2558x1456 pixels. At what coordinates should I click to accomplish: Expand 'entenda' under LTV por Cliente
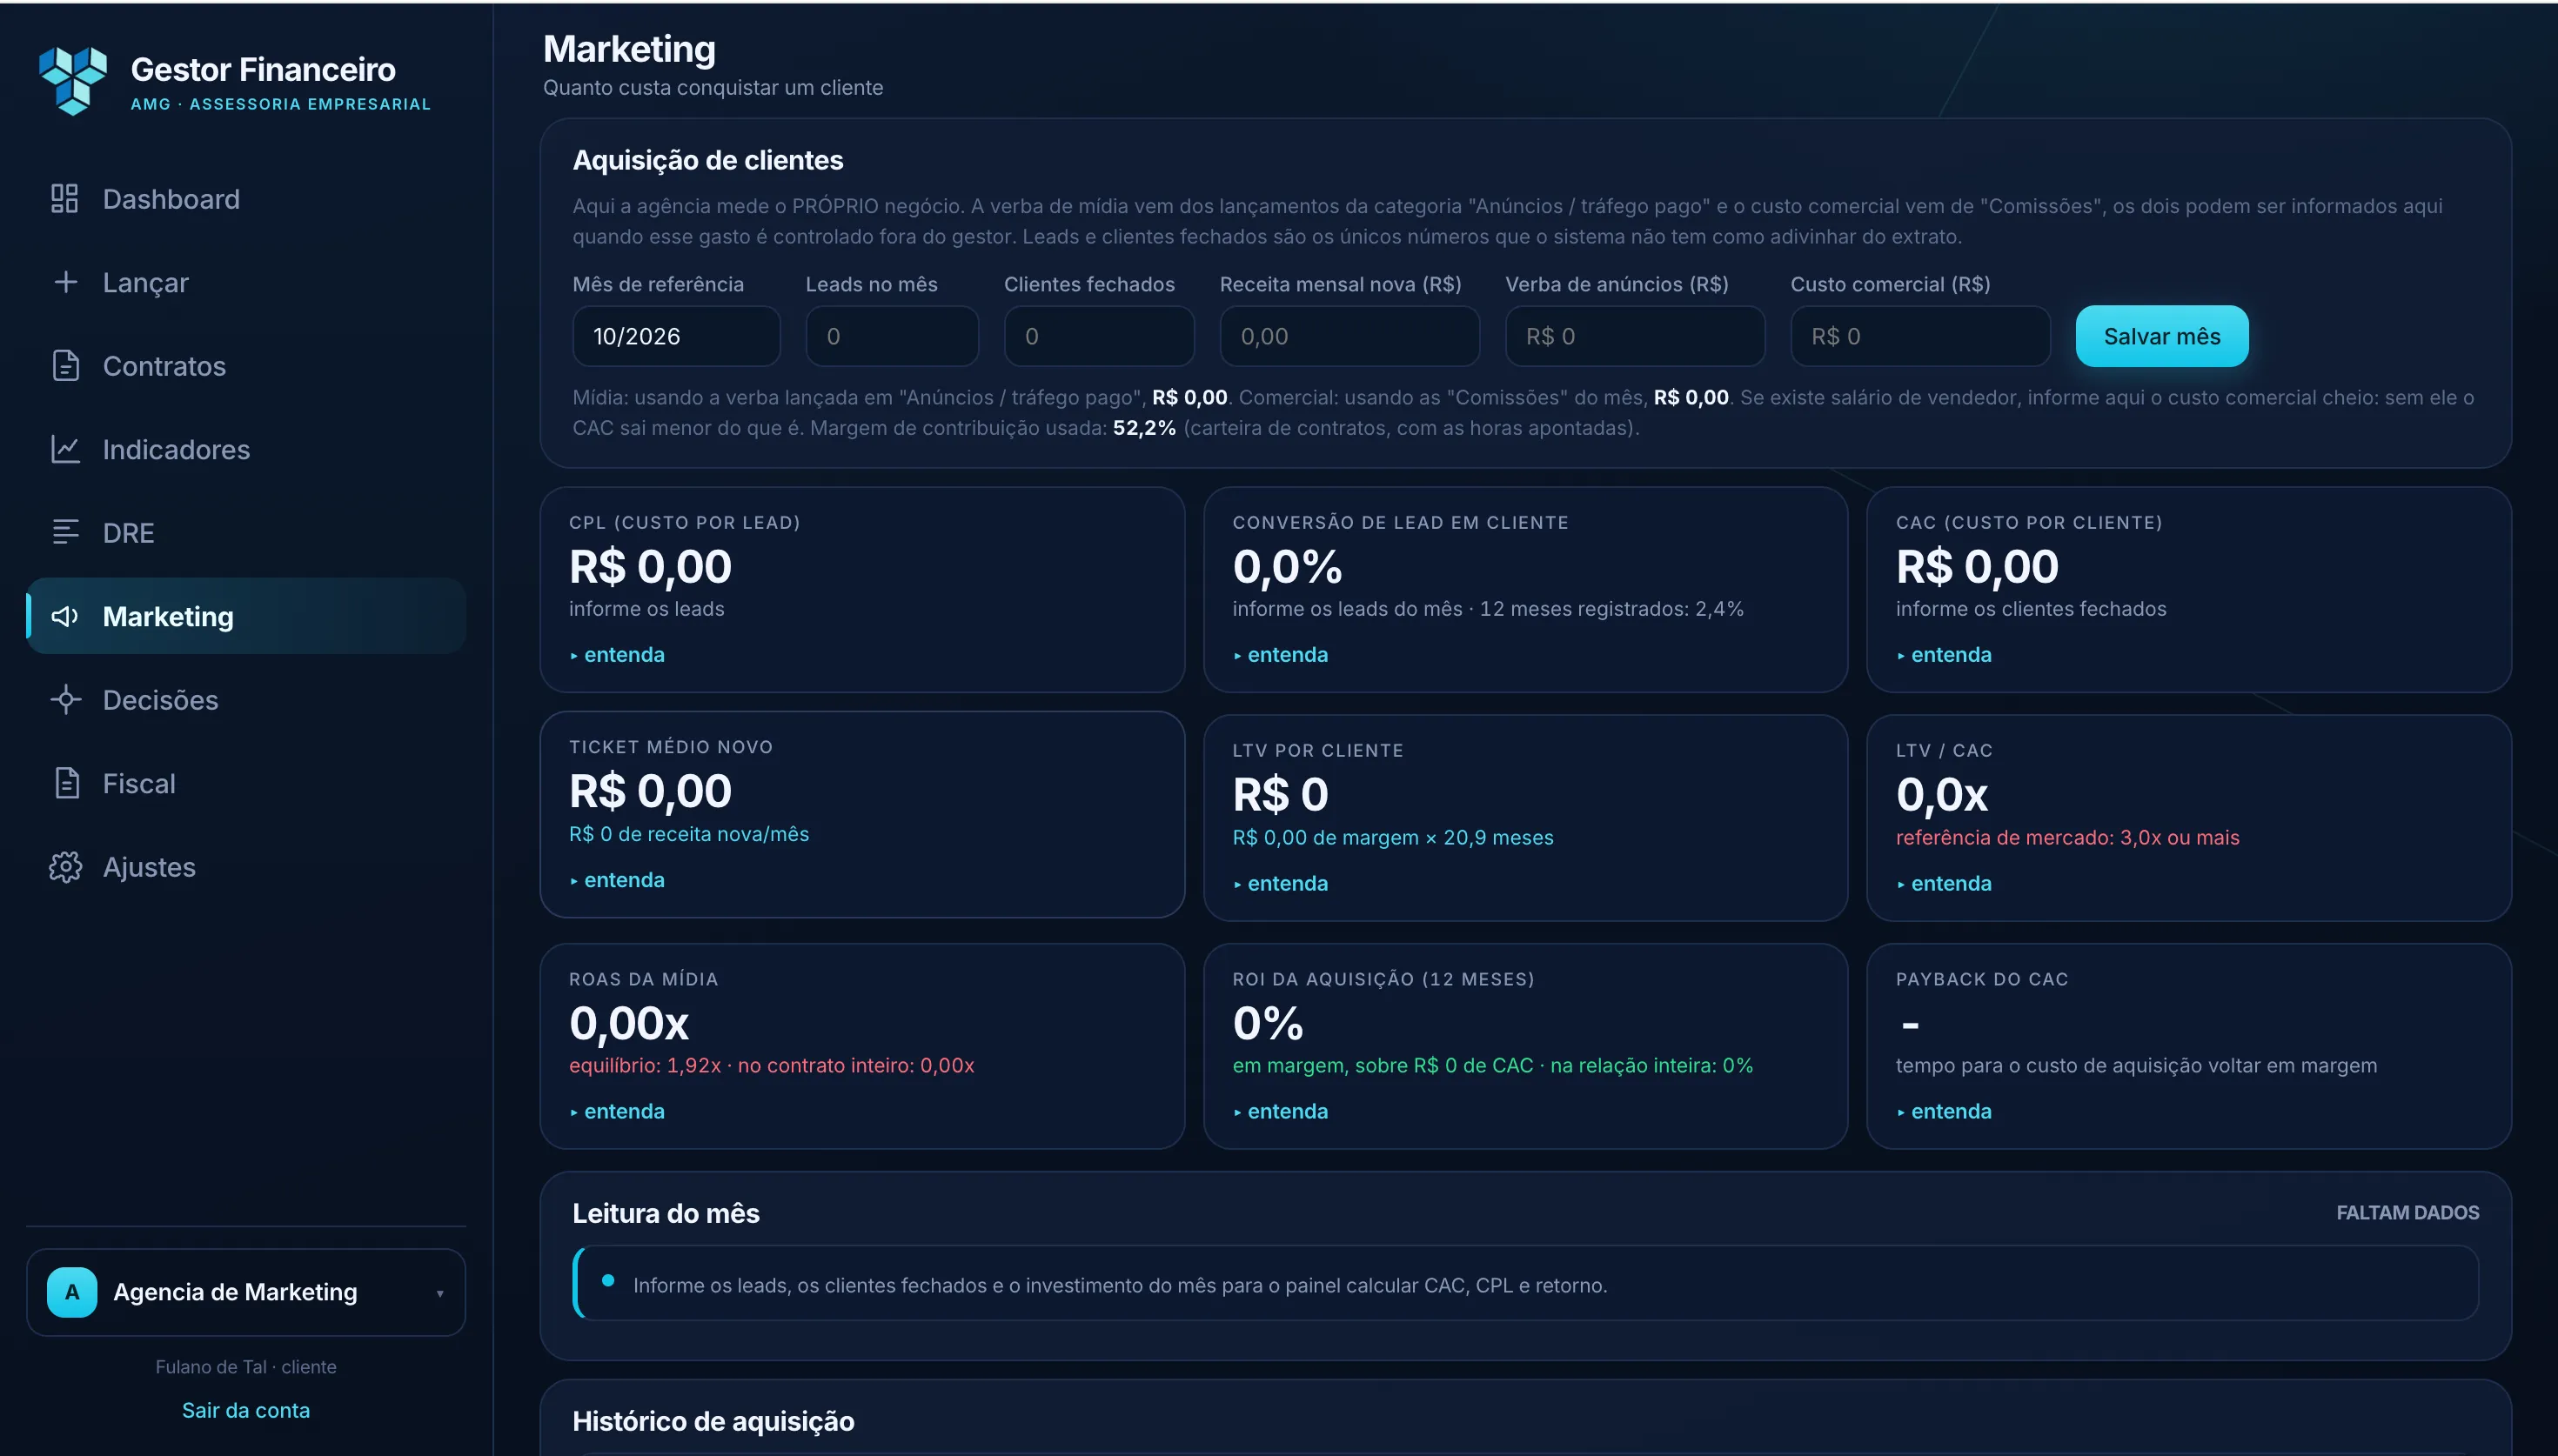1281,883
